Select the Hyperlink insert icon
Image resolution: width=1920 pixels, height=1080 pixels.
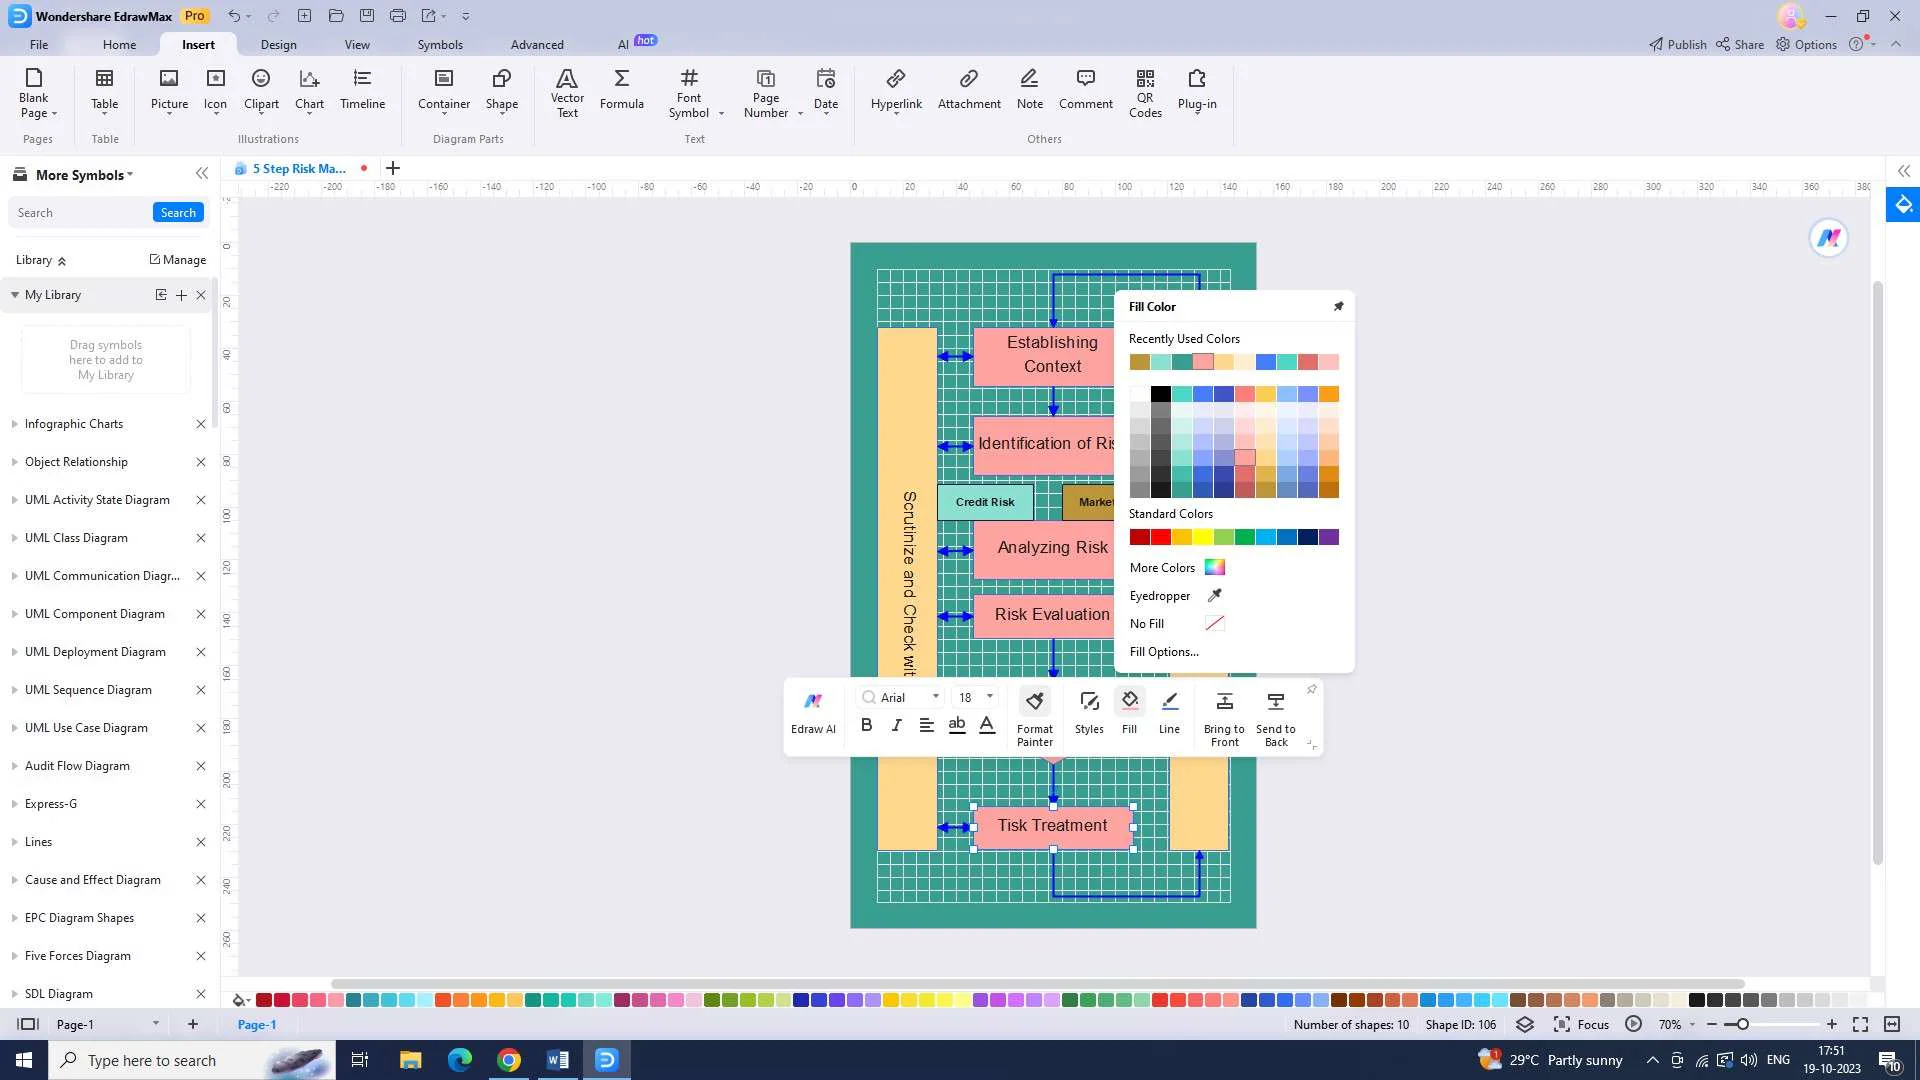point(895,87)
